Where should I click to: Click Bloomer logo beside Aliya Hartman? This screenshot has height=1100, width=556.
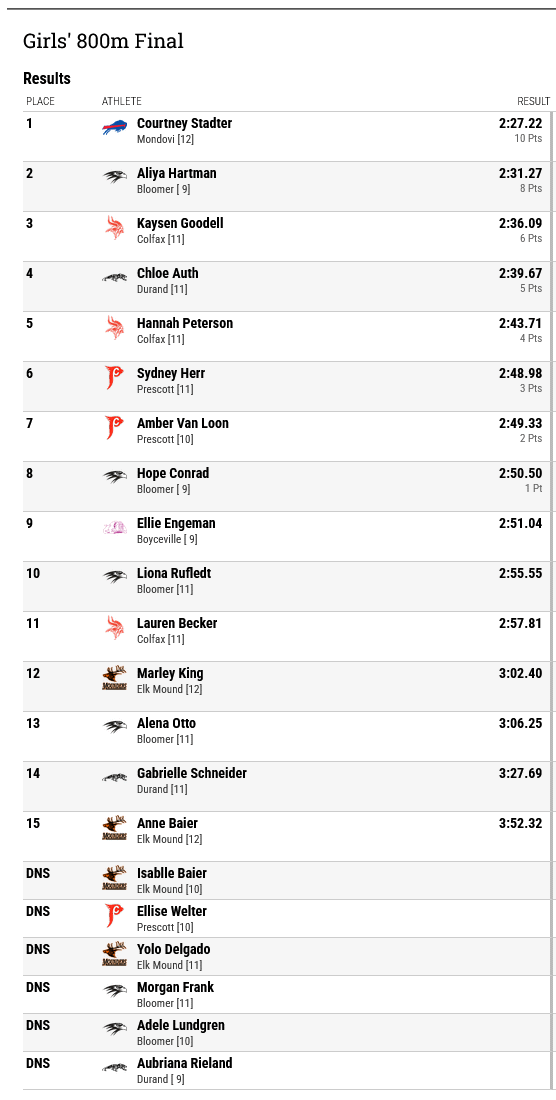(x=114, y=177)
